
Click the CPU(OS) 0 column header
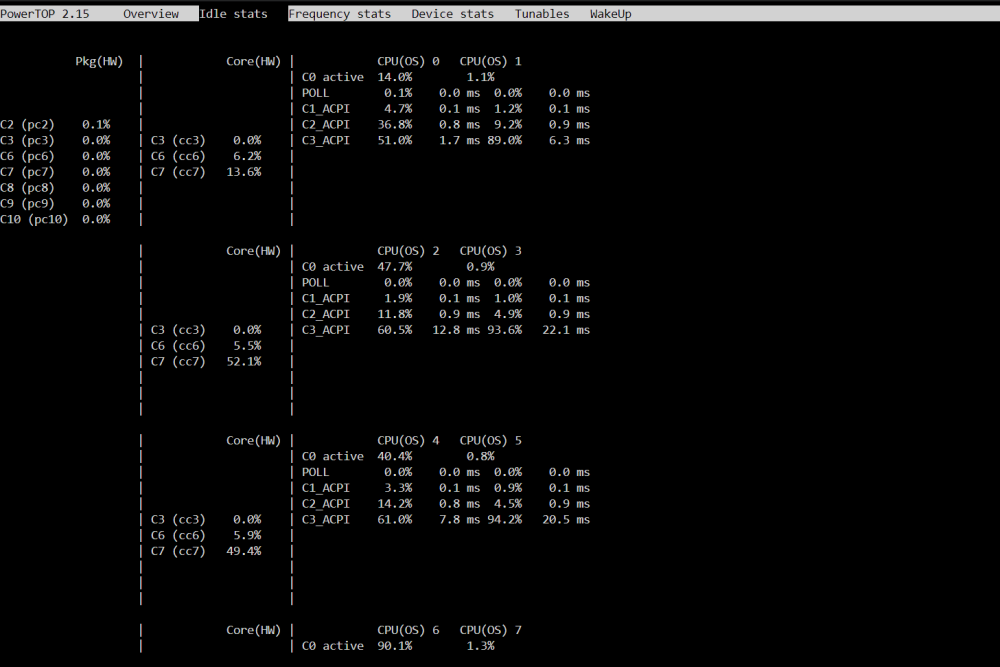point(408,62)
